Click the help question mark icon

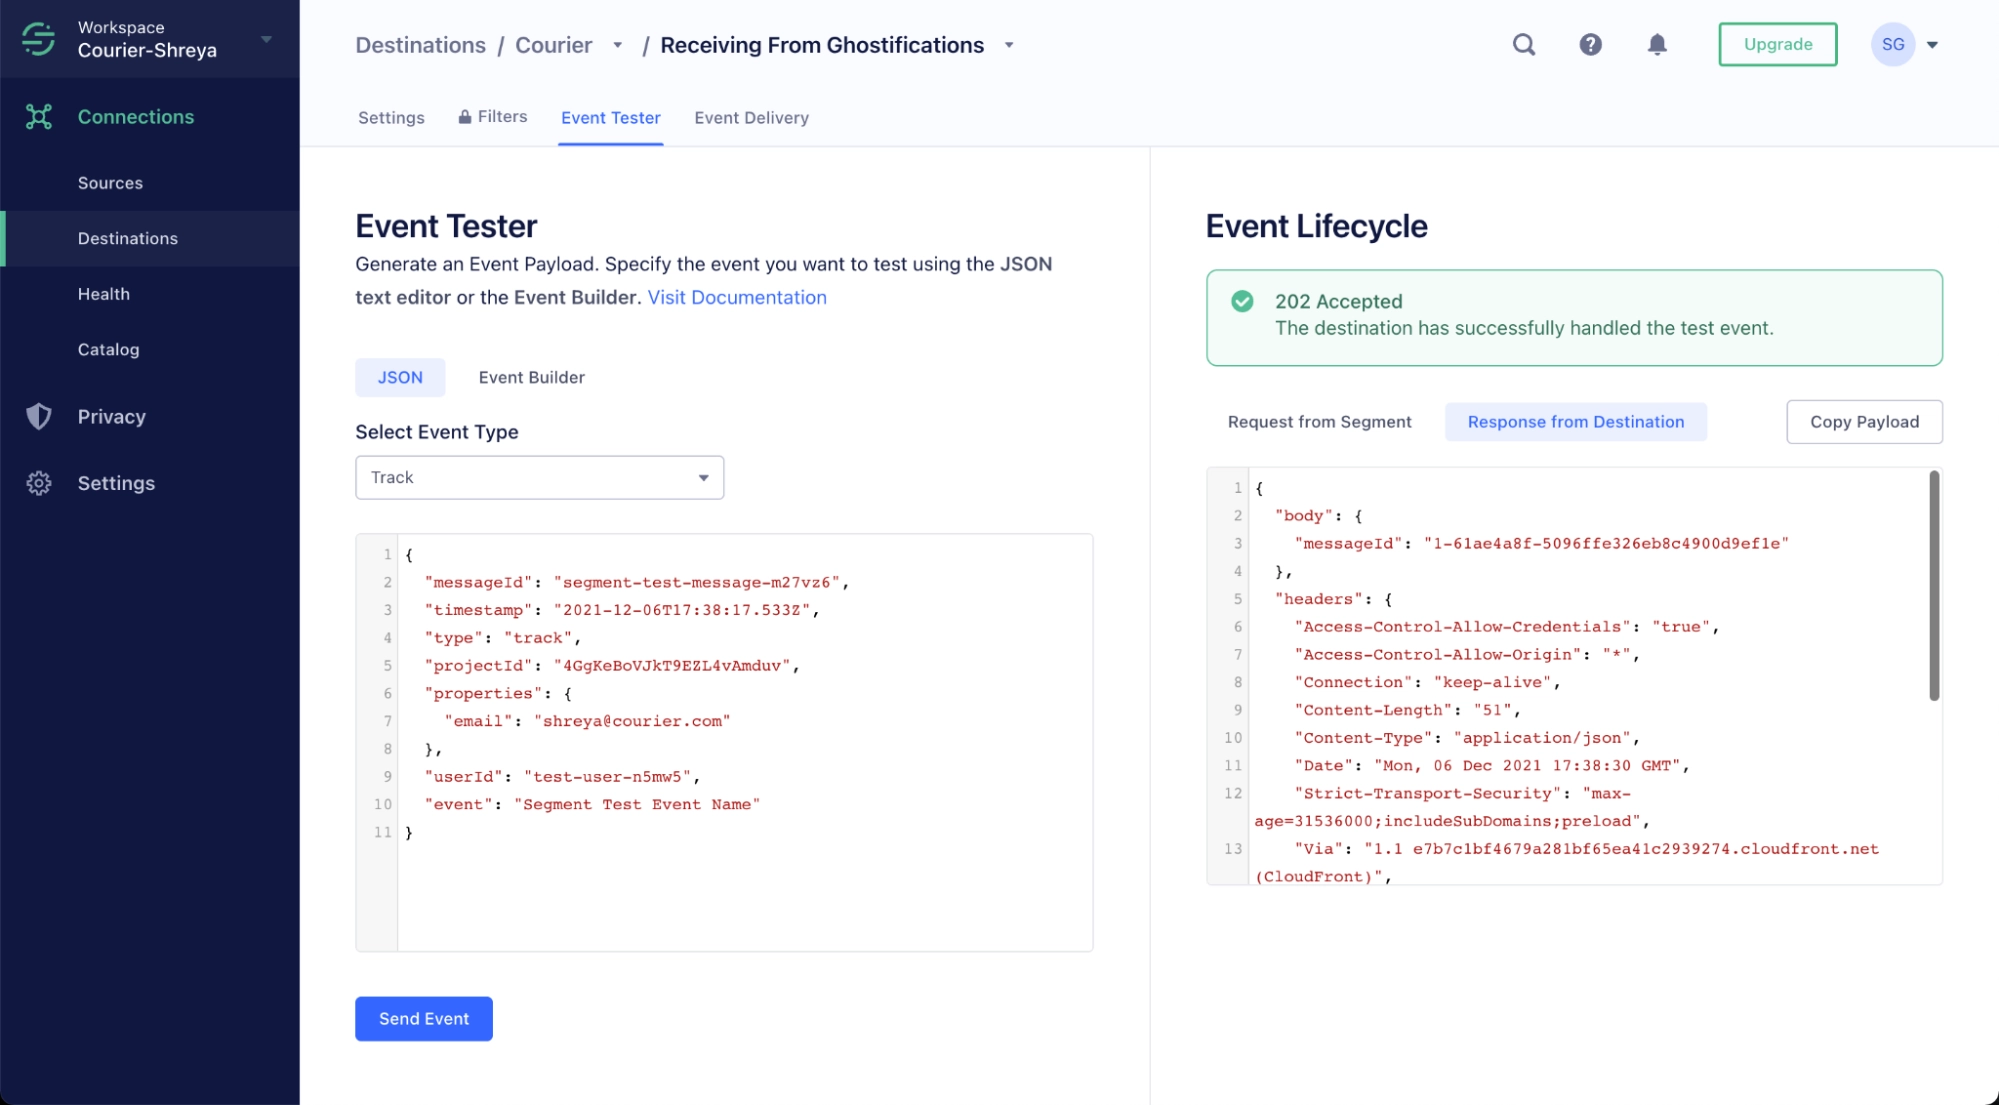(1590, 44)
